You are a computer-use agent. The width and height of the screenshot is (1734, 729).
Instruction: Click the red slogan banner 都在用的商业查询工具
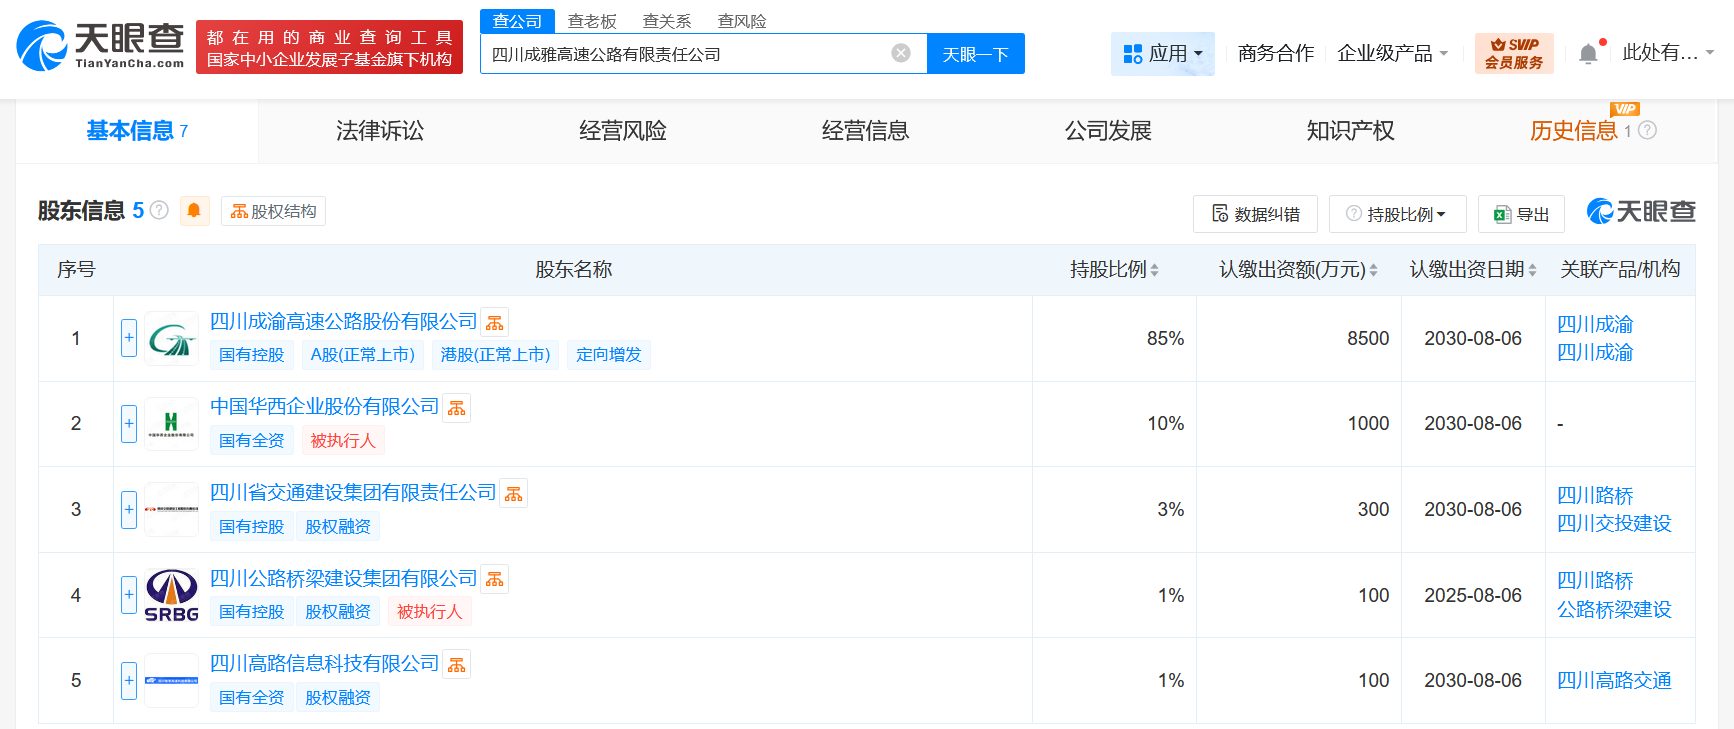click(x=329, y=47)
